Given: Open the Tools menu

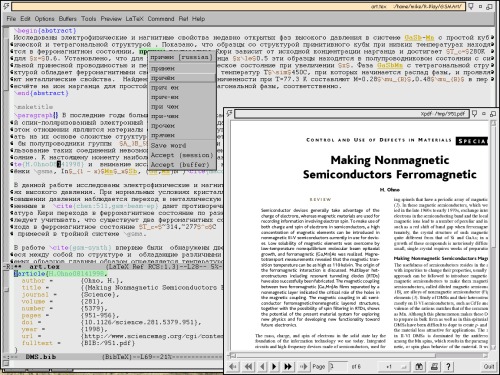Looking at the screenshot, I should (x=89, y=19).
